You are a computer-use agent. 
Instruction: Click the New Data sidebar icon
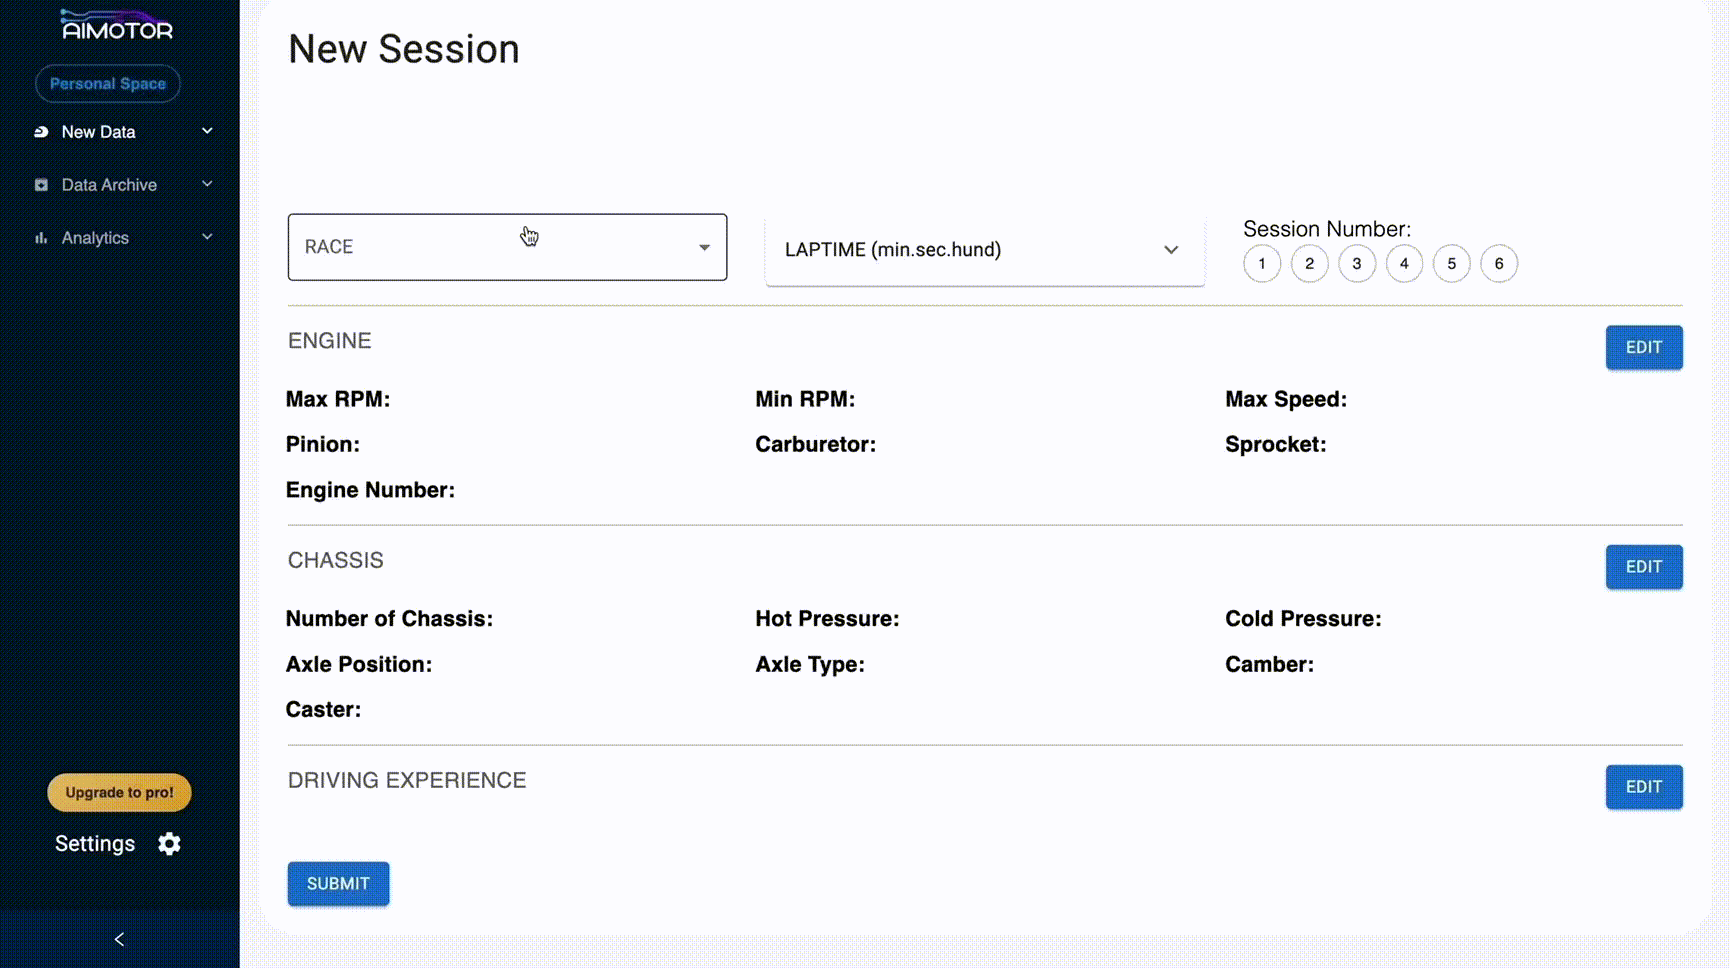click(41, 132)
